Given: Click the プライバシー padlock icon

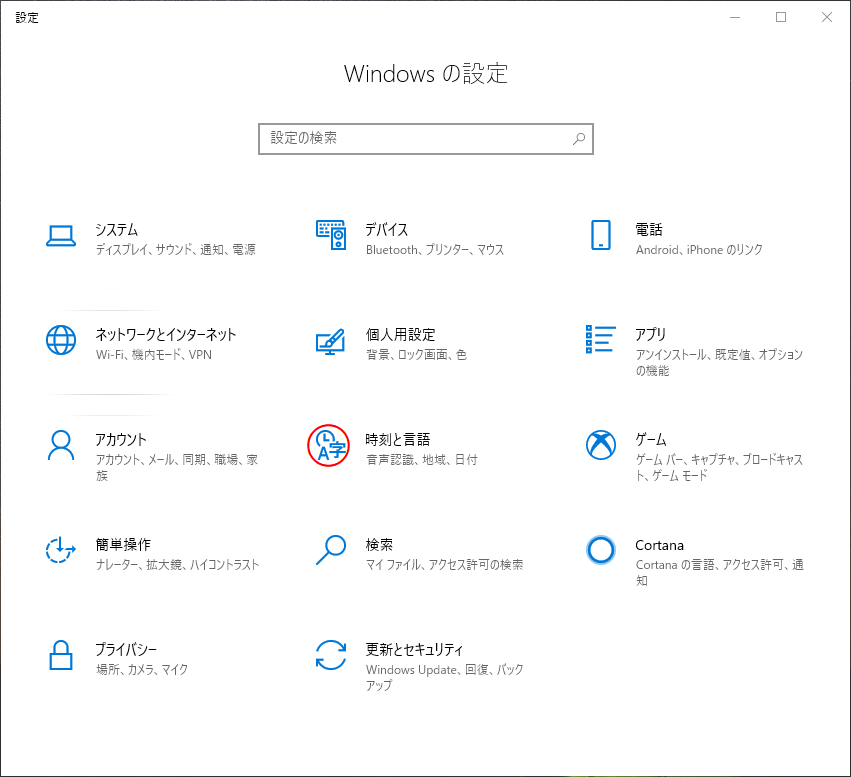Looking at the screenshot, I should coord(61,655).
